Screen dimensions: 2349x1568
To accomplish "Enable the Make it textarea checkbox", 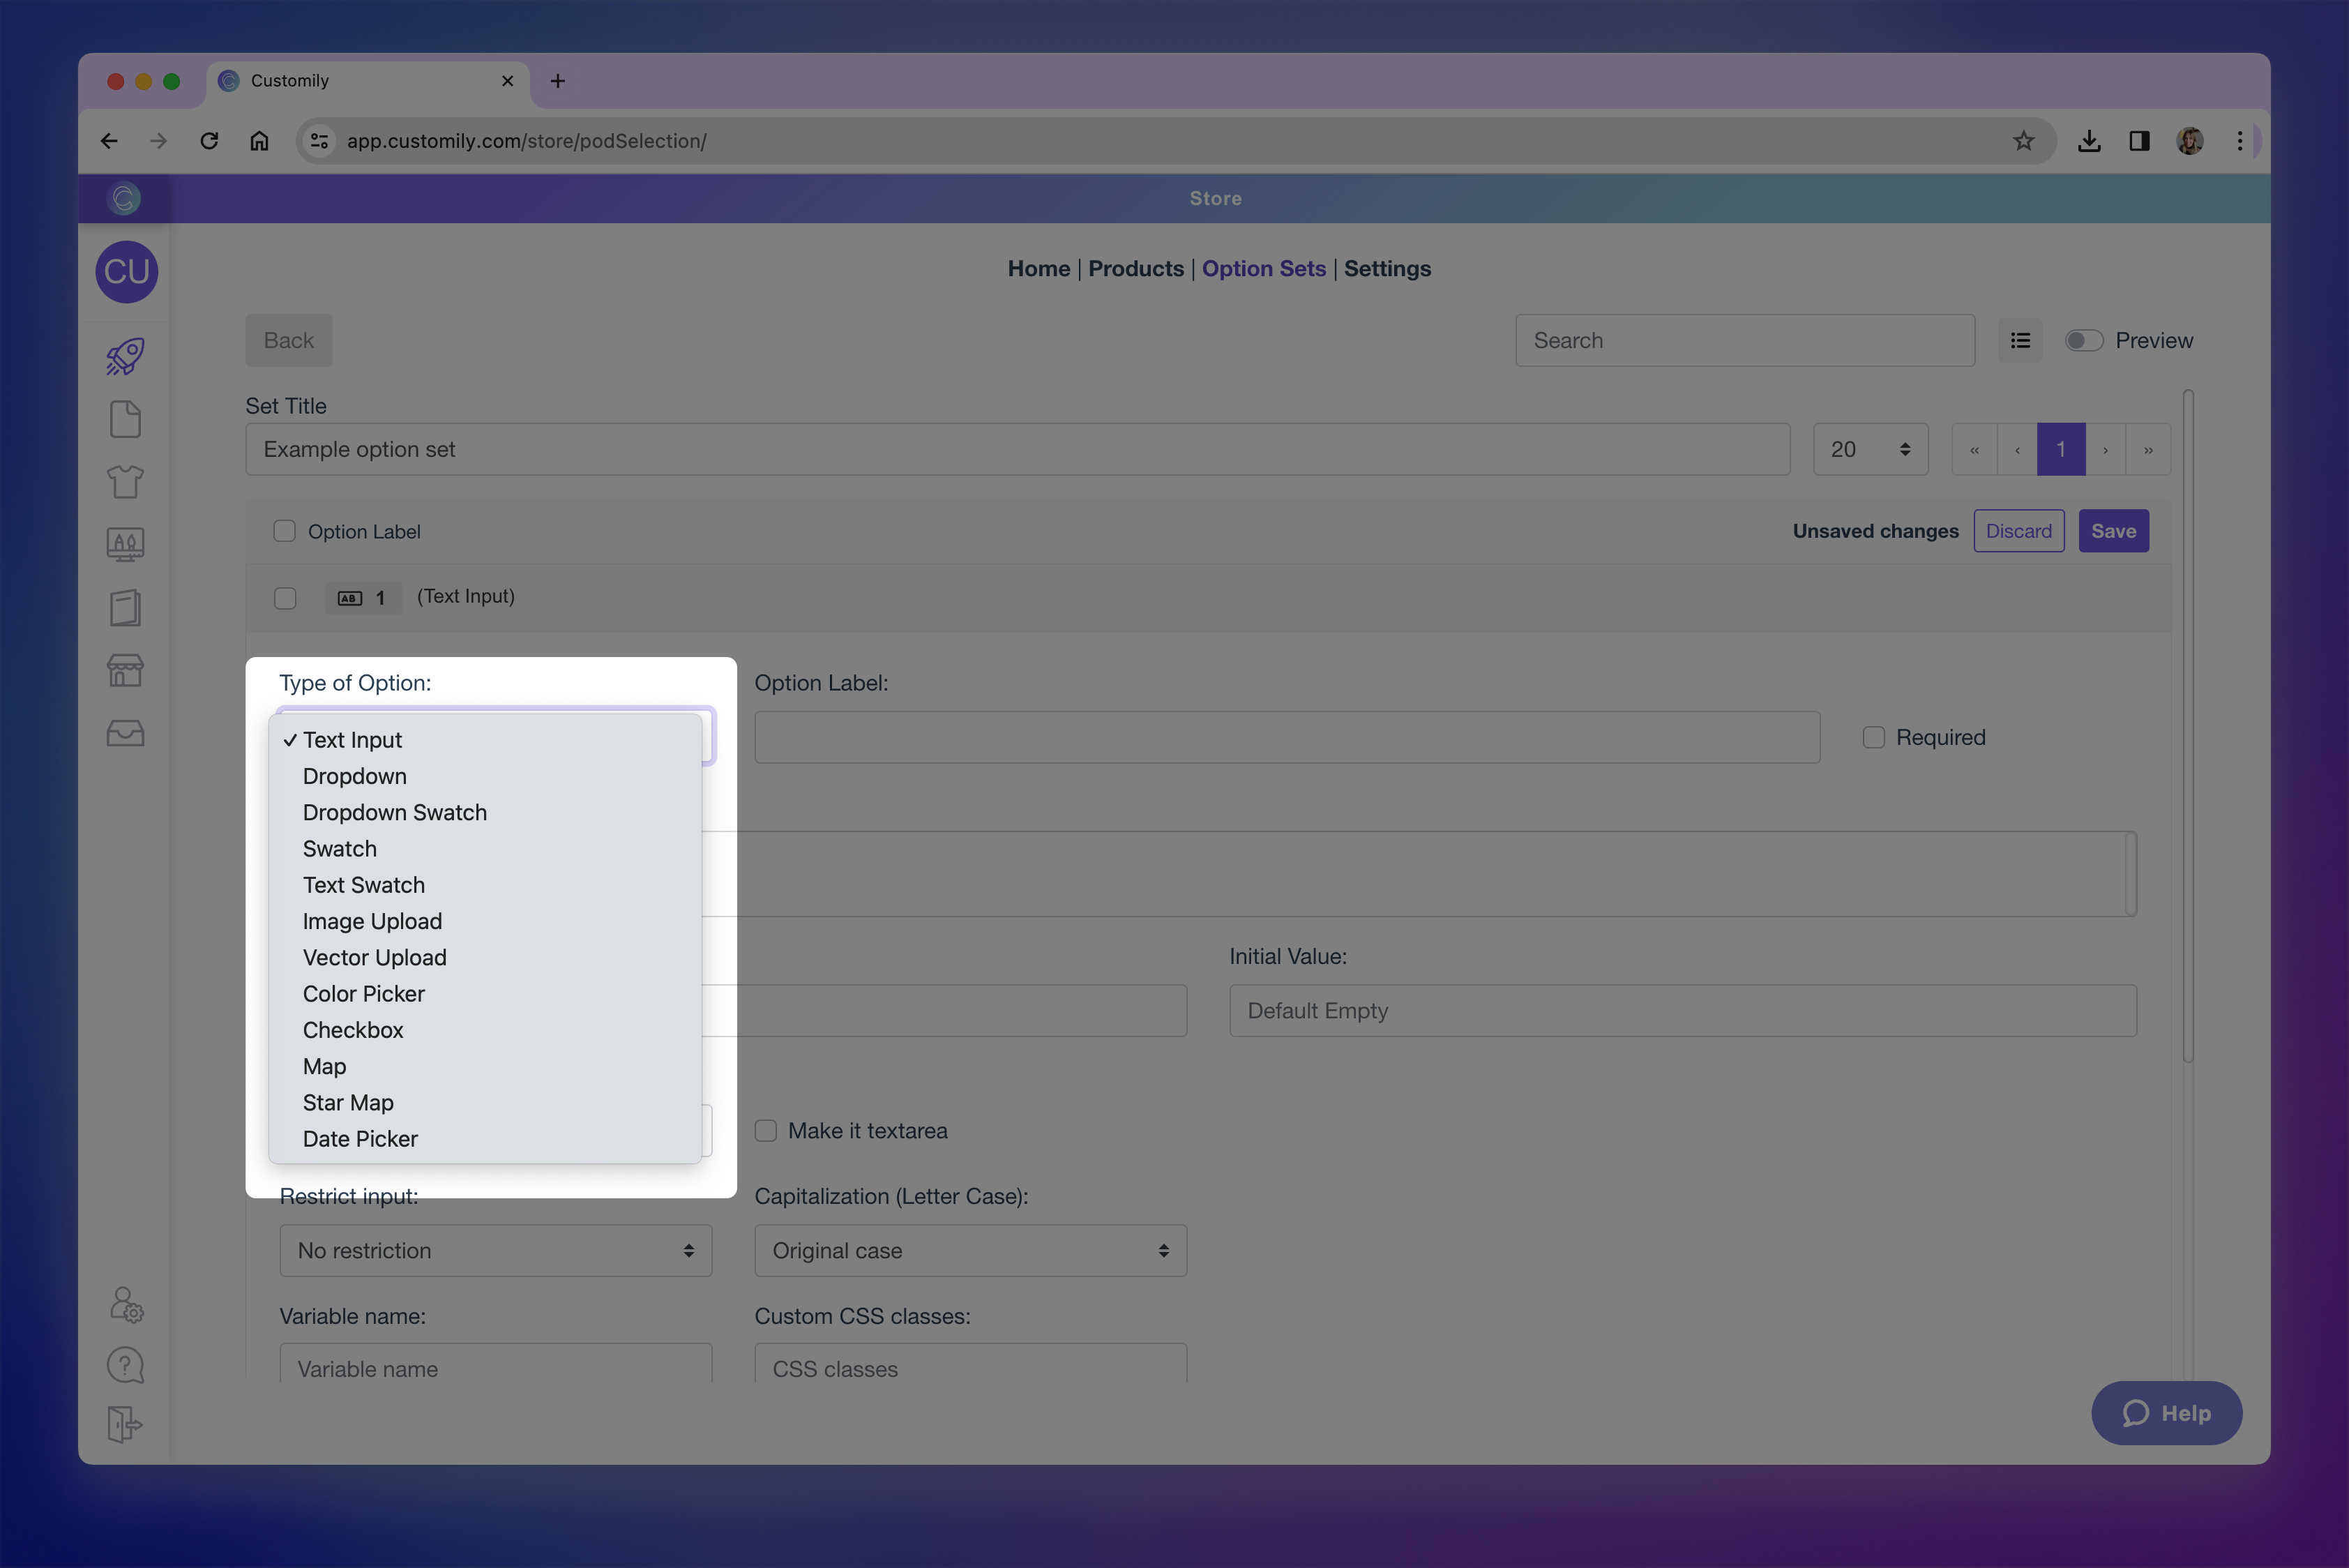I will [766, 1131].
